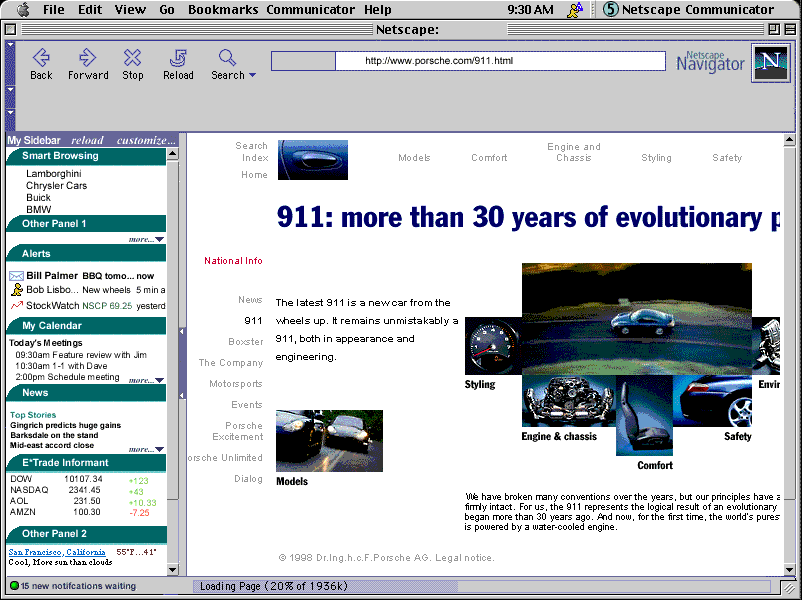Open the Chrysler Cars link
Viewport: 802px width, 600px height.
point(56,186)
